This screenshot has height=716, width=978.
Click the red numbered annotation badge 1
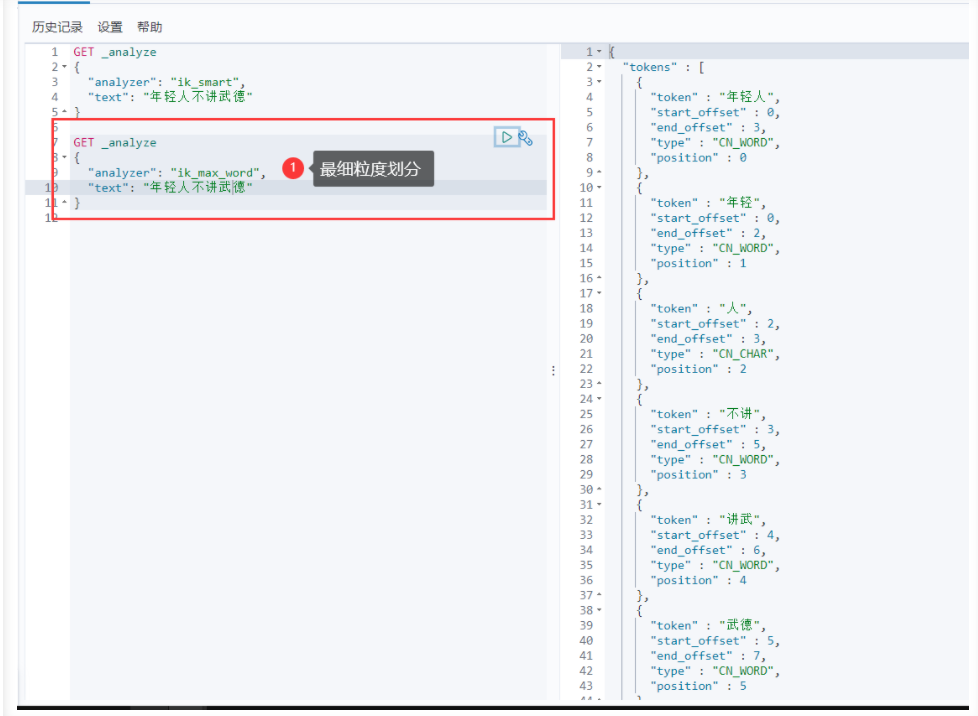coord(293,168)
